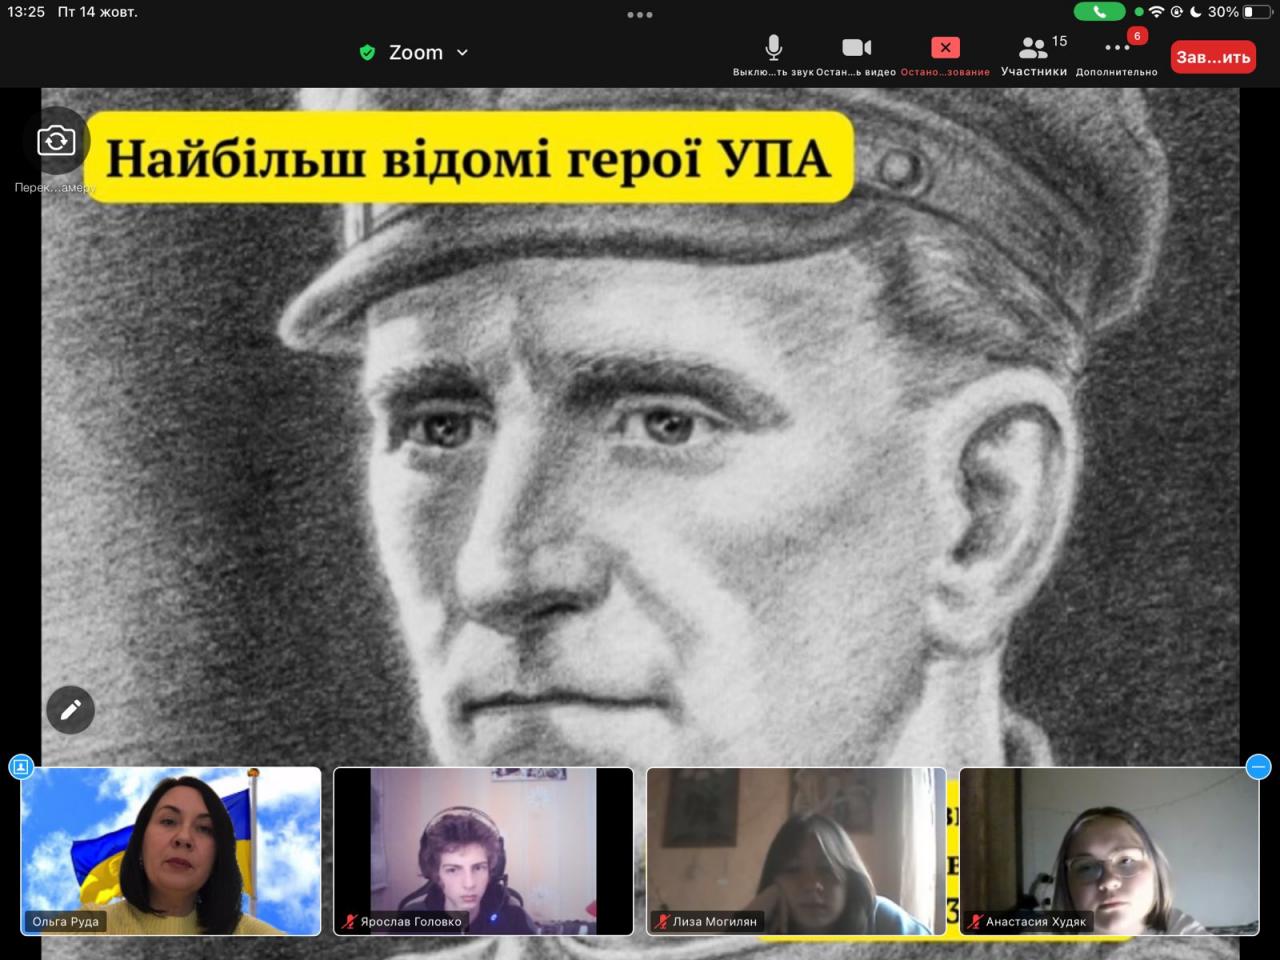Tap the green security shield icon
Screen dimensions: 1280x960
coord(367,53)
